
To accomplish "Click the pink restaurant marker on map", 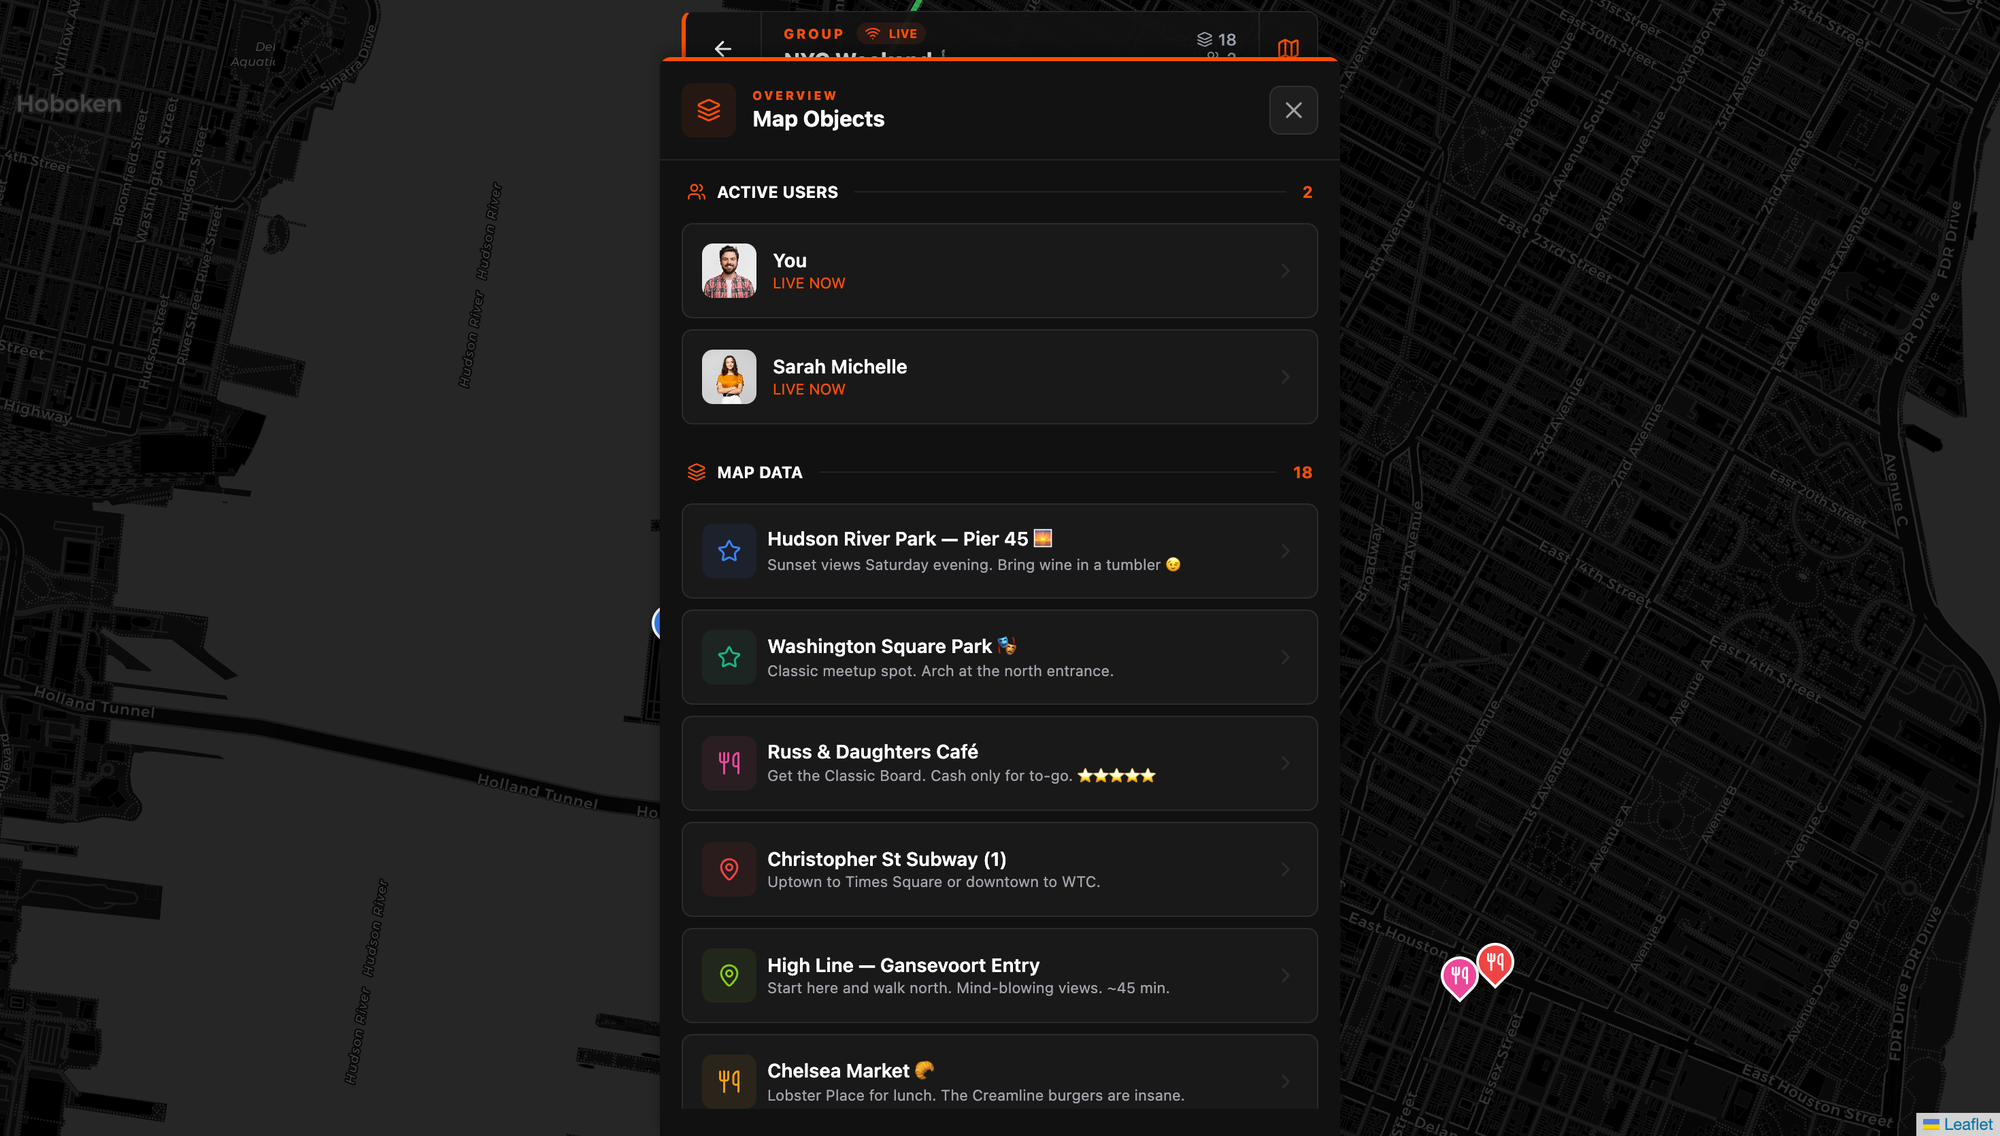I will pyautogui.click(x=1459, y=977).
